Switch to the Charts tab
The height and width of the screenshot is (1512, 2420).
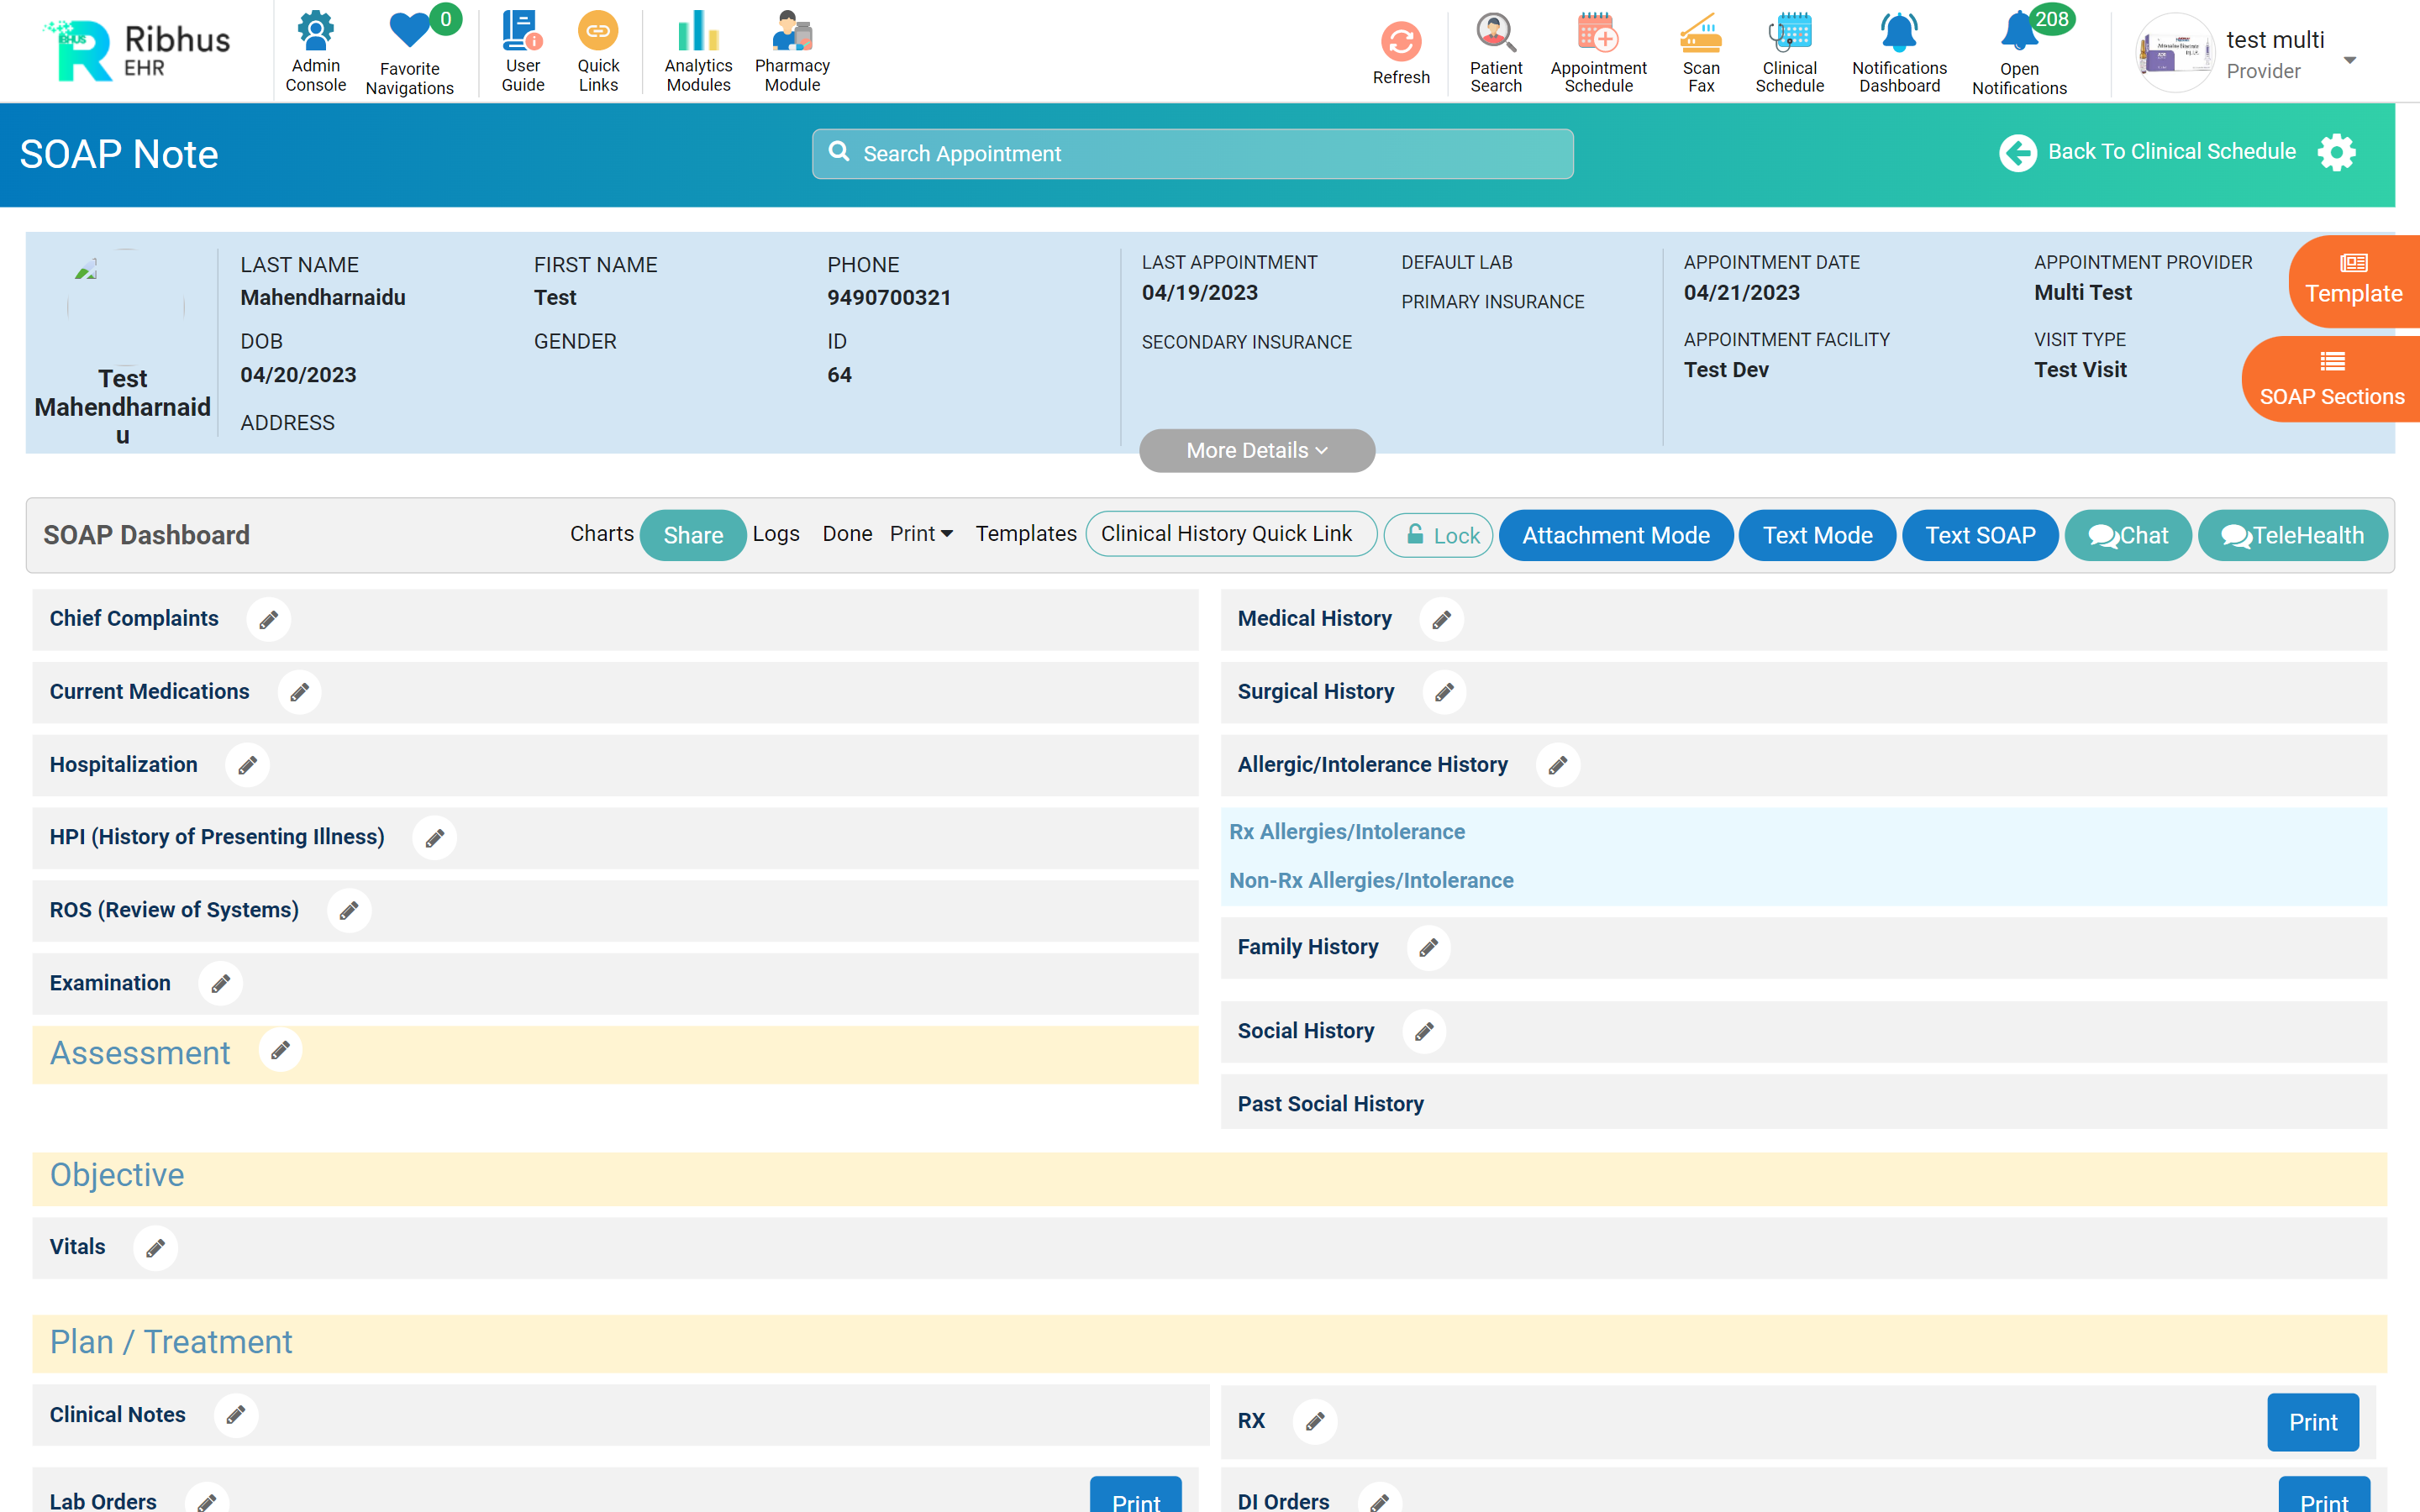tap(601, 534)
